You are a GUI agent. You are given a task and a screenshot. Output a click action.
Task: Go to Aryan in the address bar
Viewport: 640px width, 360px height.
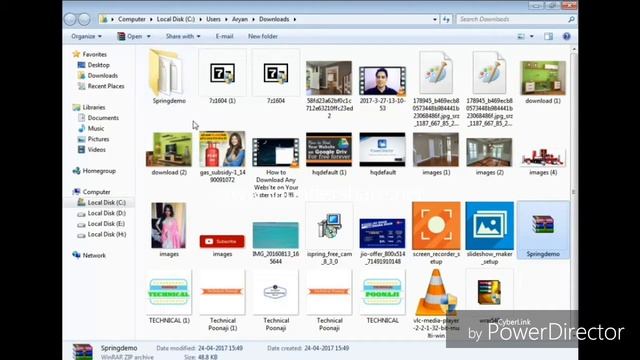click(x=240, y=19)
